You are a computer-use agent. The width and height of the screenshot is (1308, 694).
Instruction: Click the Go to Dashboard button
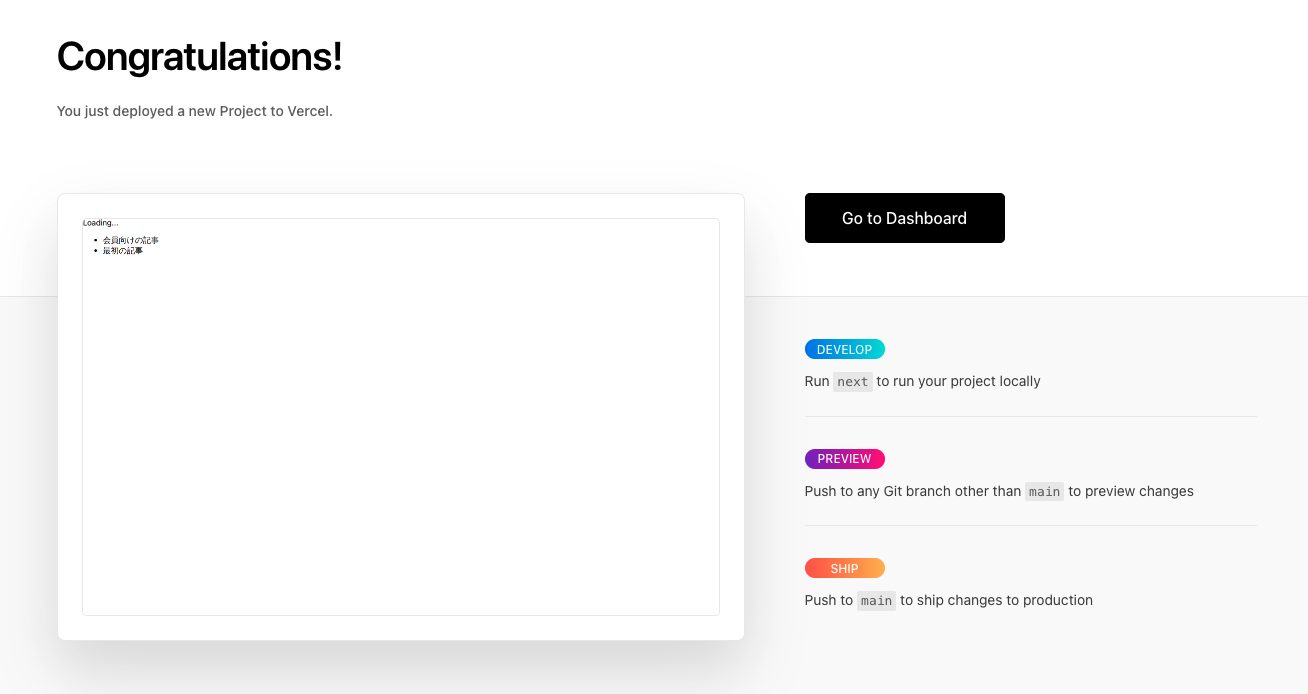pos(904,218)
